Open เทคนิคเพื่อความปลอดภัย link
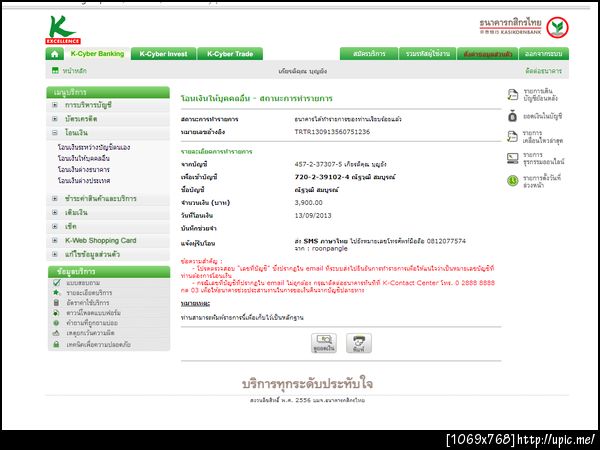The width and height of the screenshot is (600, 450). pyautogui.click(x=98, y=344)
